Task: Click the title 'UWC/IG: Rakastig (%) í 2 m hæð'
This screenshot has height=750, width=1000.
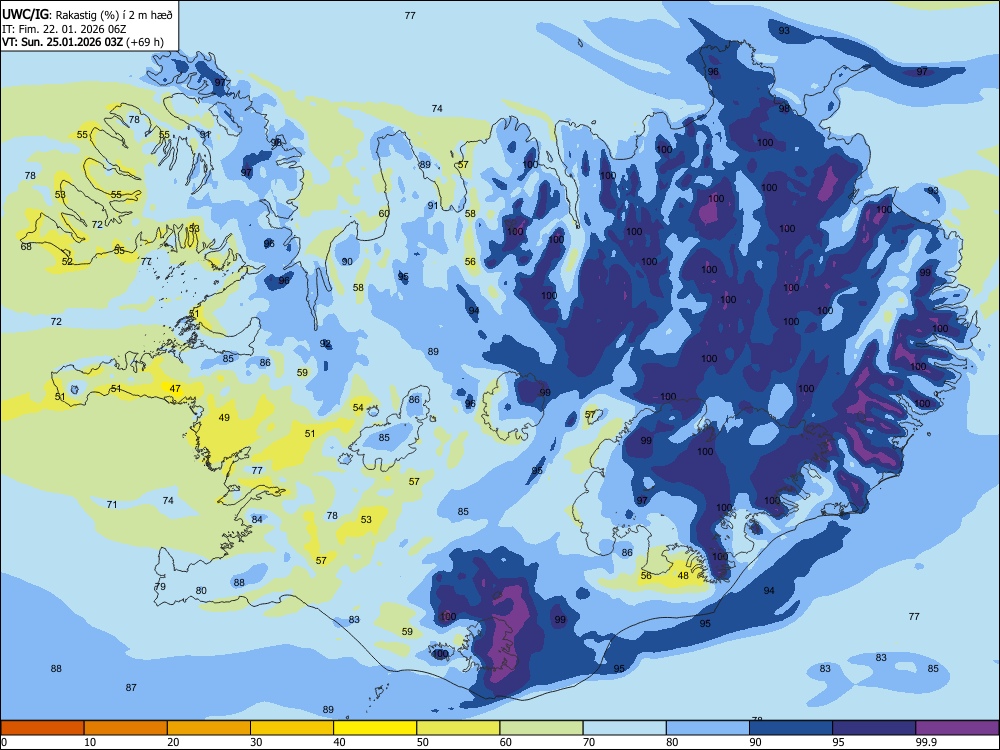Action: [87, 15]
